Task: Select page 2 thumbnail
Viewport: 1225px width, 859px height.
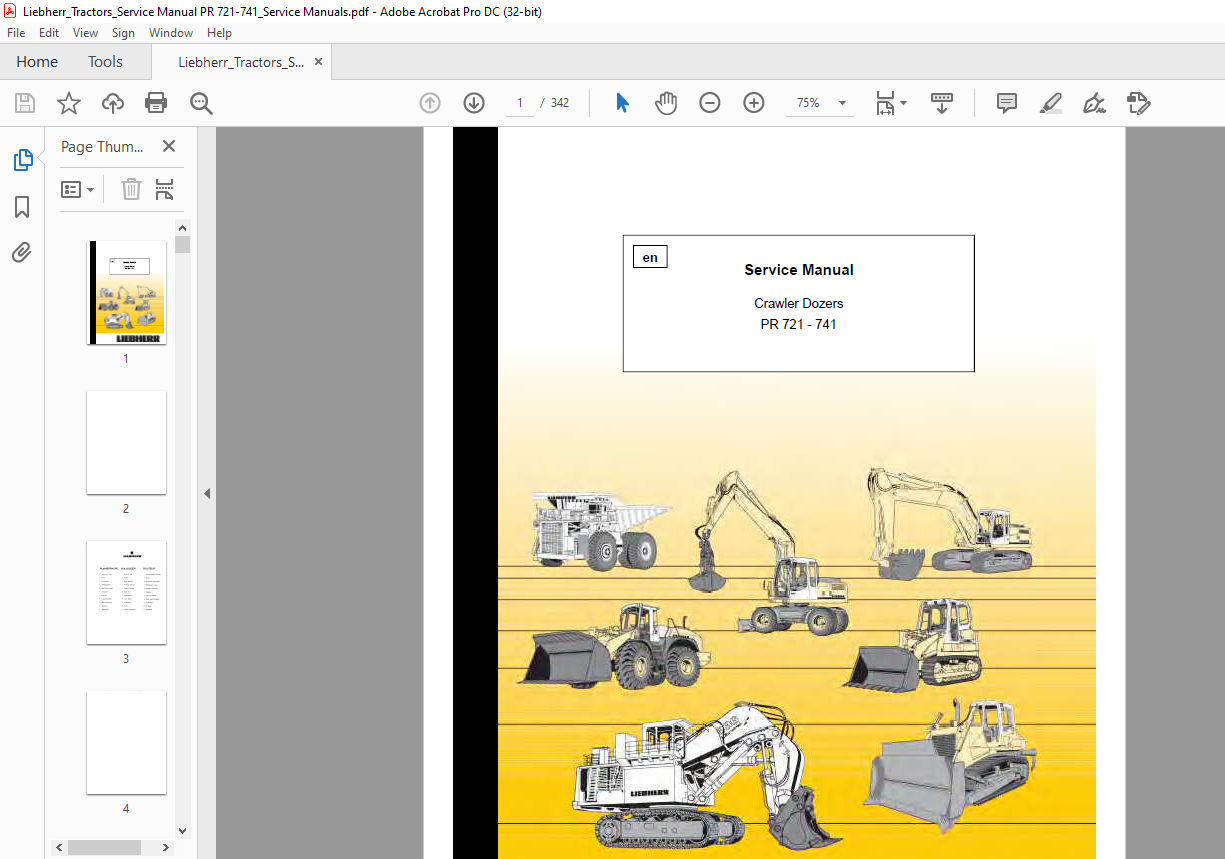Action: point(126,442)
